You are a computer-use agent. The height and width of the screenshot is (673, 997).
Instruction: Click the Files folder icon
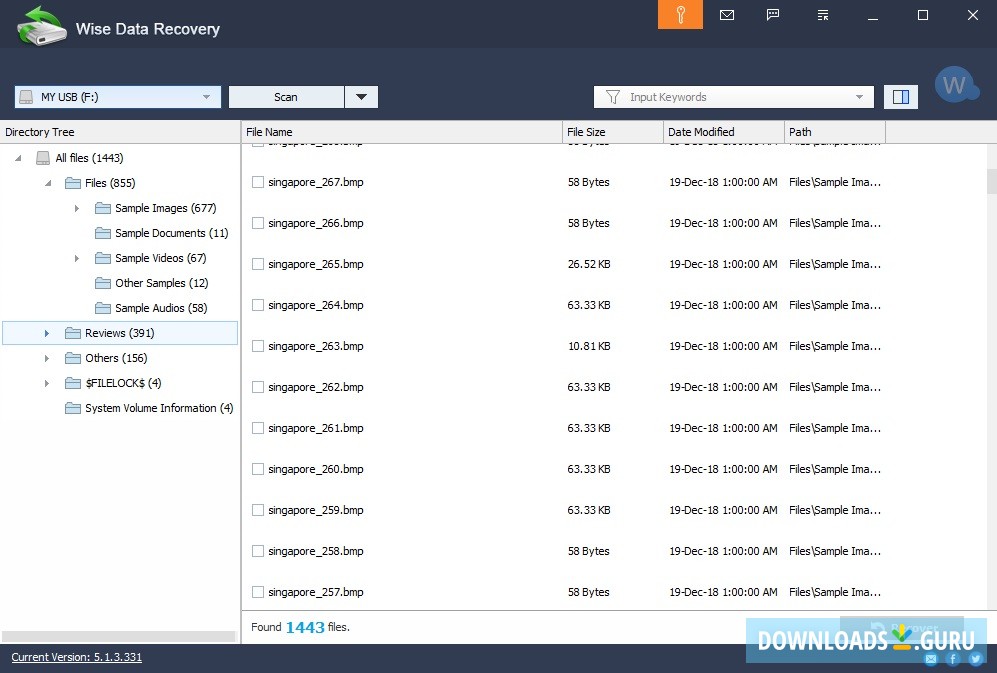[72, 183]
